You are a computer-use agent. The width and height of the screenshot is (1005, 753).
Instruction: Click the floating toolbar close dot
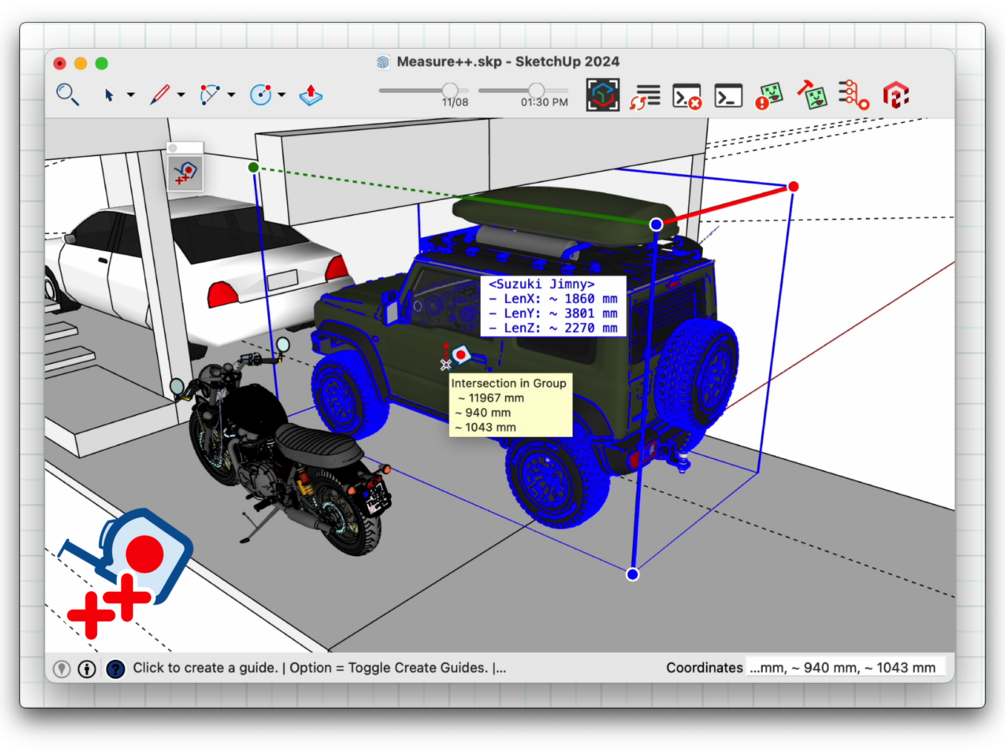[173, 148]
